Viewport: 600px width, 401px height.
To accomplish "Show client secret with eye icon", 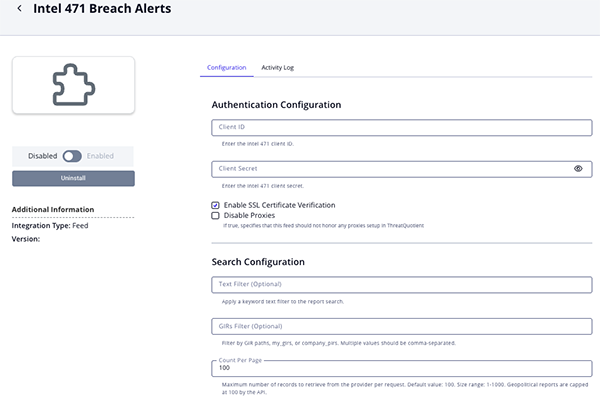I will [578, 169].
